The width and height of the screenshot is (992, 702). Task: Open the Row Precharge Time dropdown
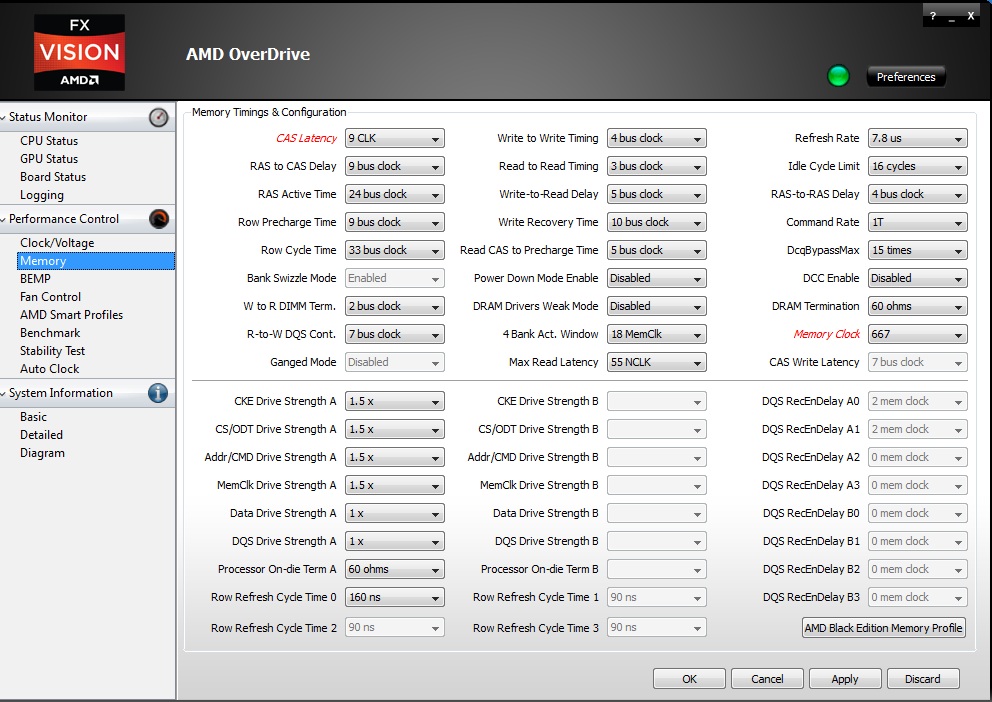[395, 222]
